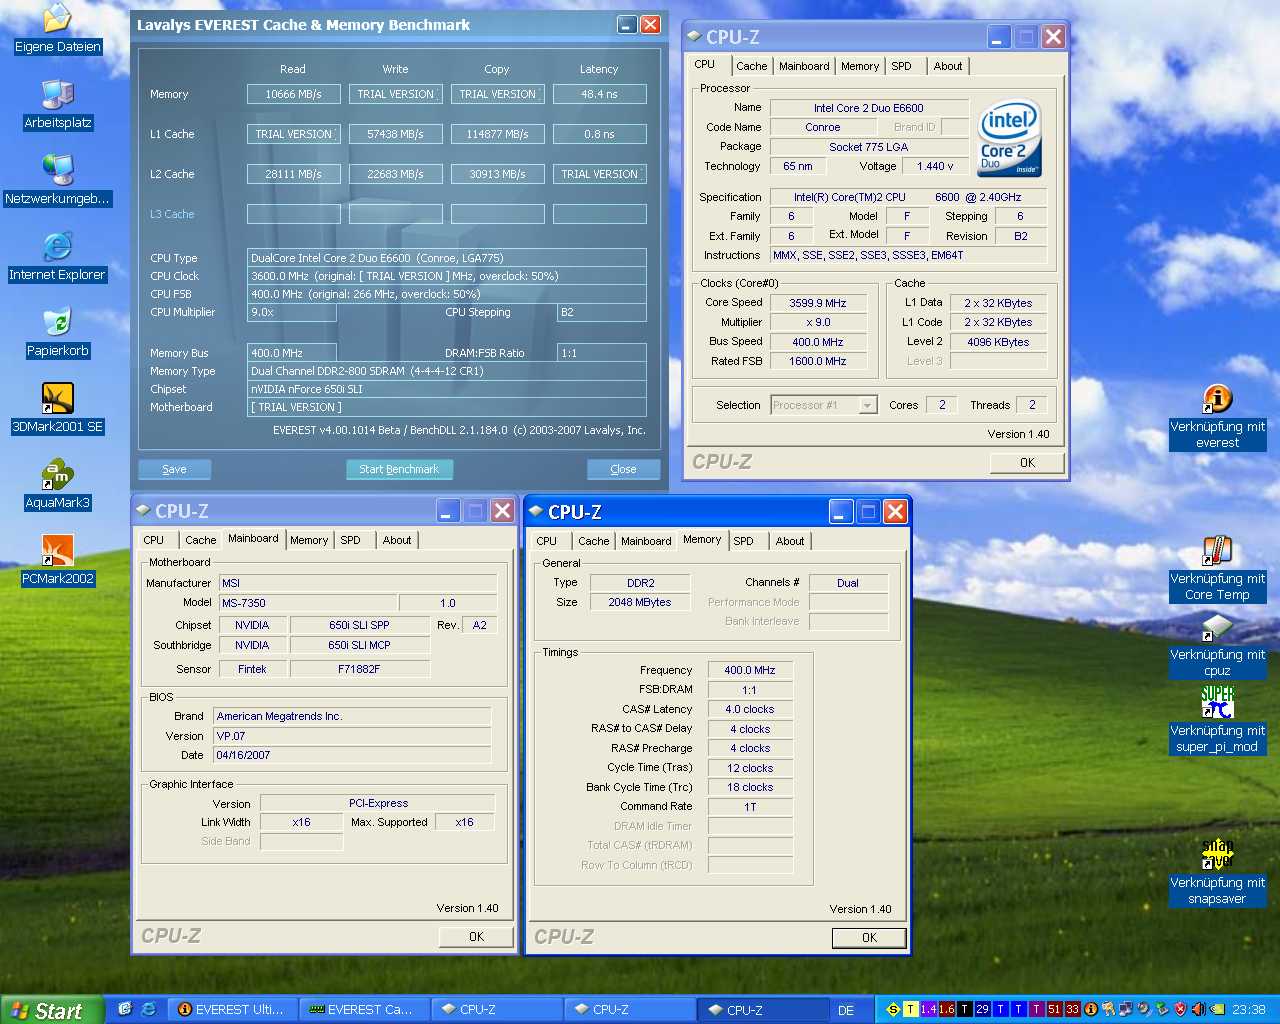Open the Windows Start menu
This screenshot has width=1280, height=1024.
[52, 1010]
